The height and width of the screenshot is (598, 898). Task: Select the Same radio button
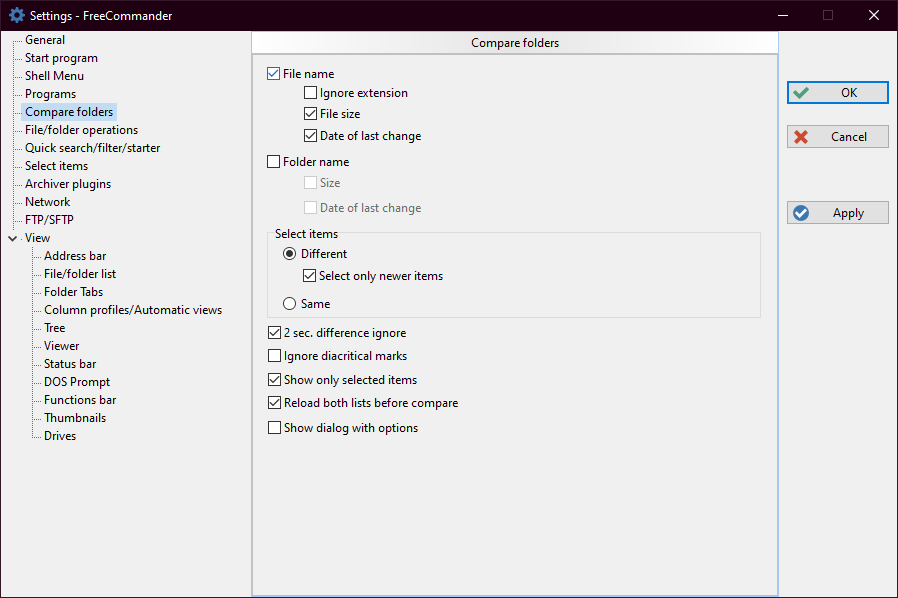[290, 303]
